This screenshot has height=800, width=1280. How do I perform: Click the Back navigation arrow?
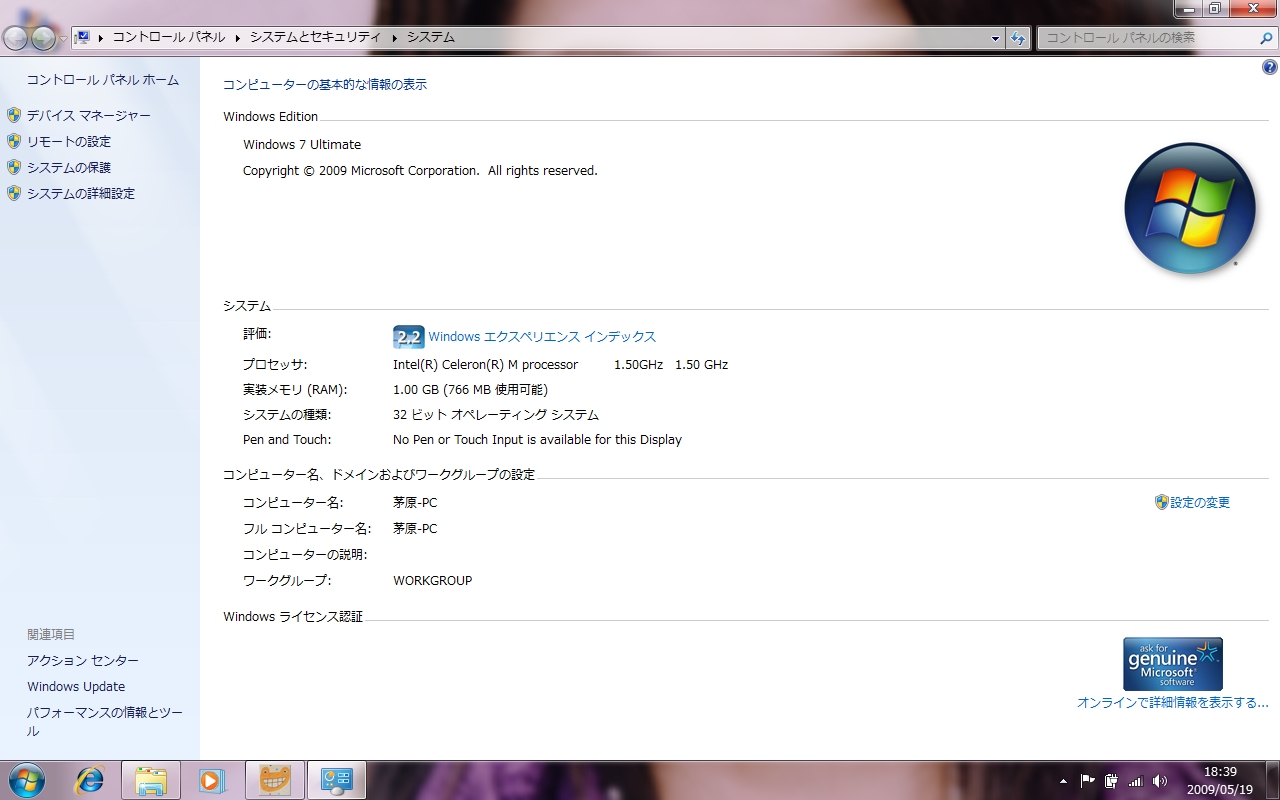pos(16,38)
